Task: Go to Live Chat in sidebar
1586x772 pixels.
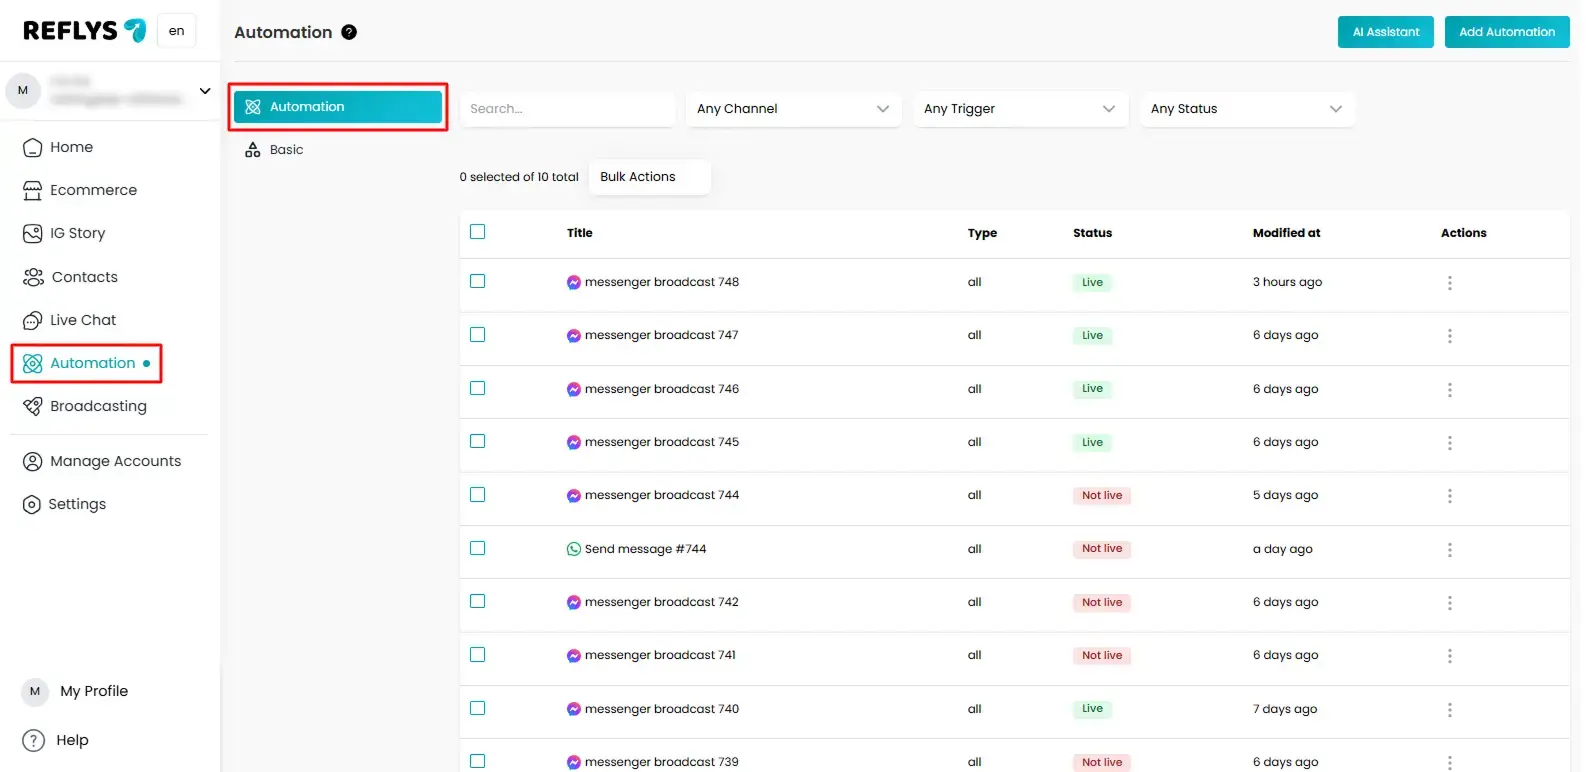Action: coord(82,320)
